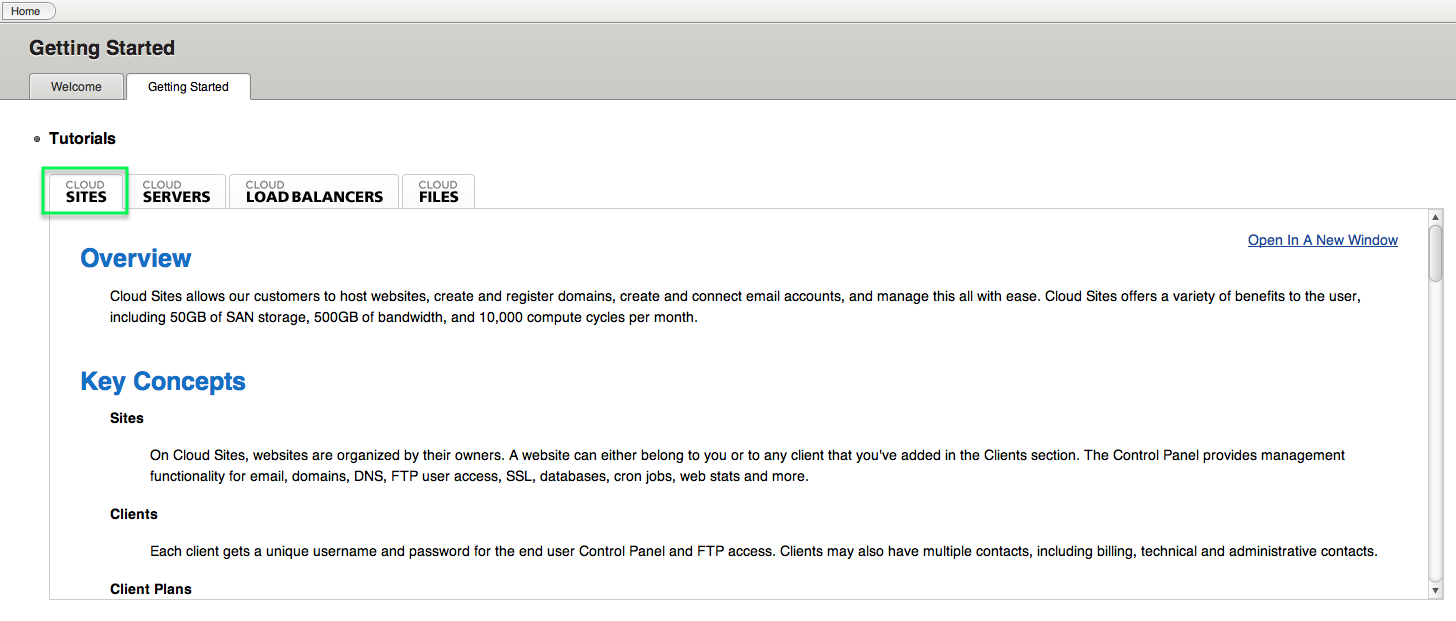Image resolution: width=1456 pixels, height=621 pixels.
Task: Click the tutorial scrollbar thumb
Action: tap(1436, 253)
